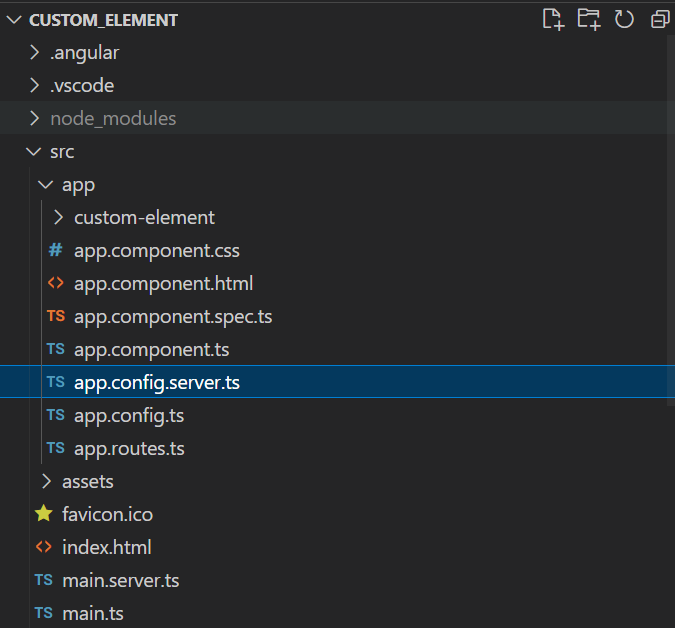
Task: Click the HTML icon beside index.html
Action: coord(43,547)
